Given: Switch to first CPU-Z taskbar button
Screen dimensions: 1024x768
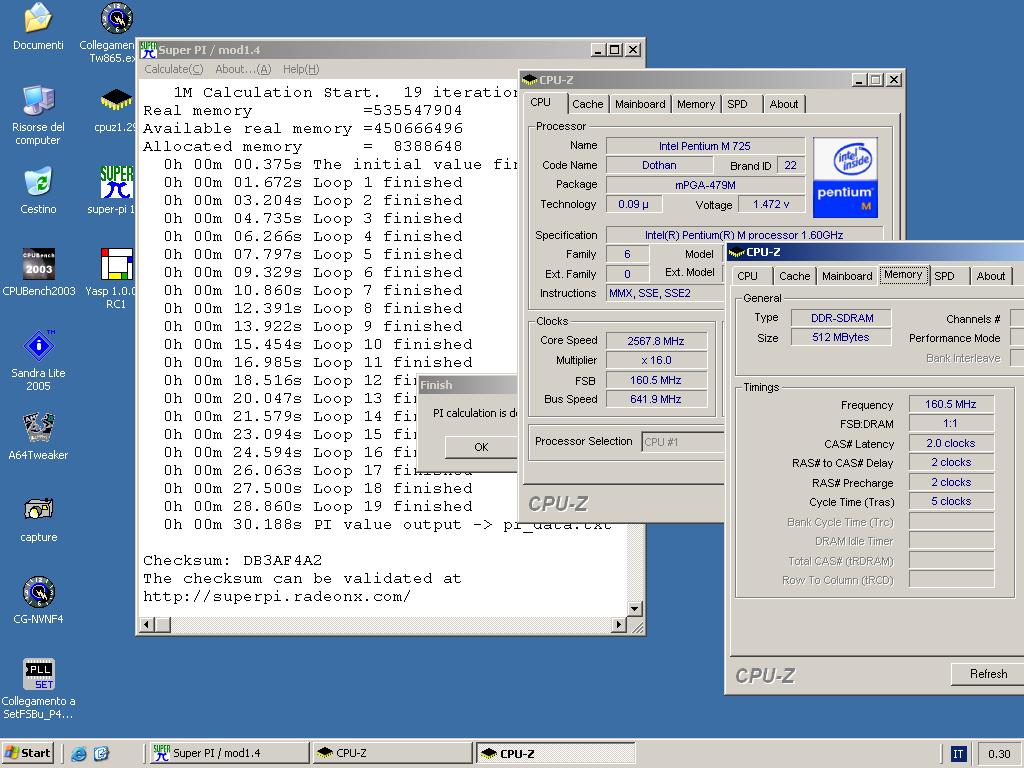Looking at the screenshot, I should [x=392, y=753].
